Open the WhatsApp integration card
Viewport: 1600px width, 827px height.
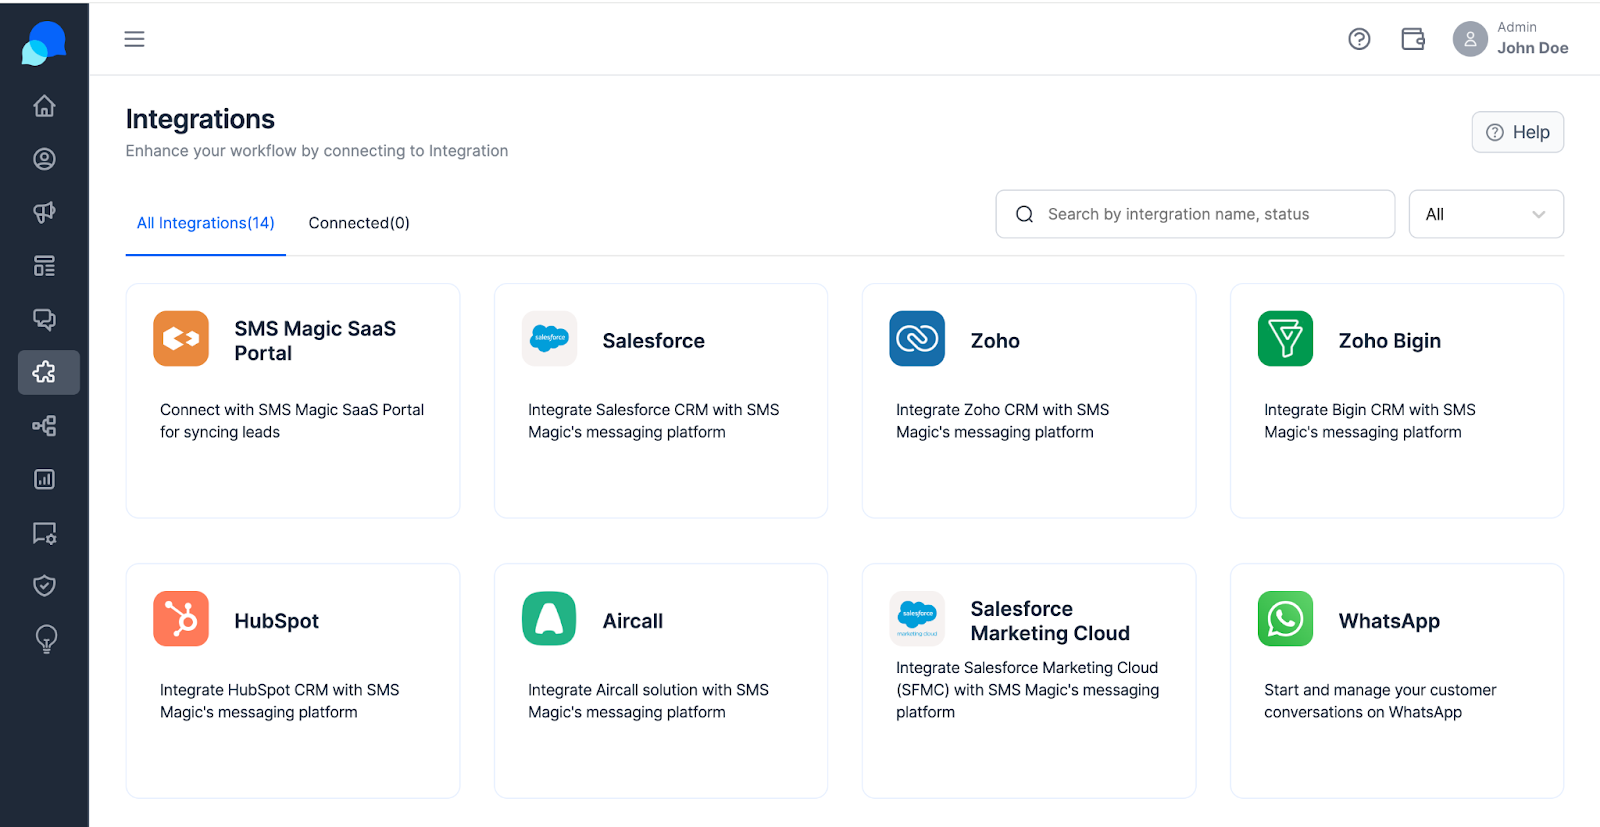[x=1397, y=681]
